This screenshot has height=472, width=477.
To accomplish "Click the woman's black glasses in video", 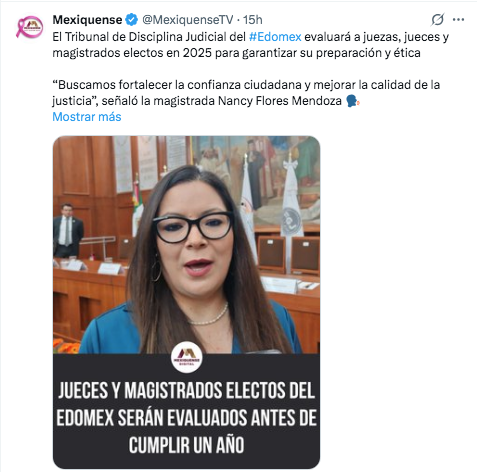I will tap(193, 227).
